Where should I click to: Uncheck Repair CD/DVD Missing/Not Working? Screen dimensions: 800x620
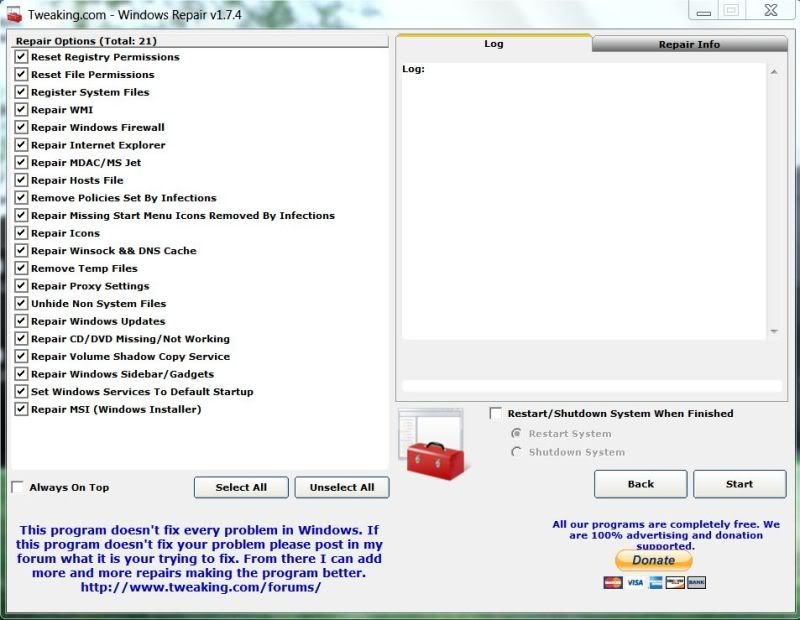coord(21,338)
